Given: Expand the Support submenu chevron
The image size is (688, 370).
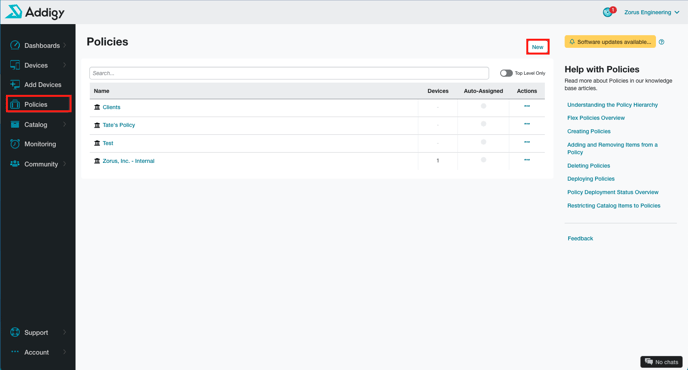Looking at the screenshot, I should [x=64, y=332].
